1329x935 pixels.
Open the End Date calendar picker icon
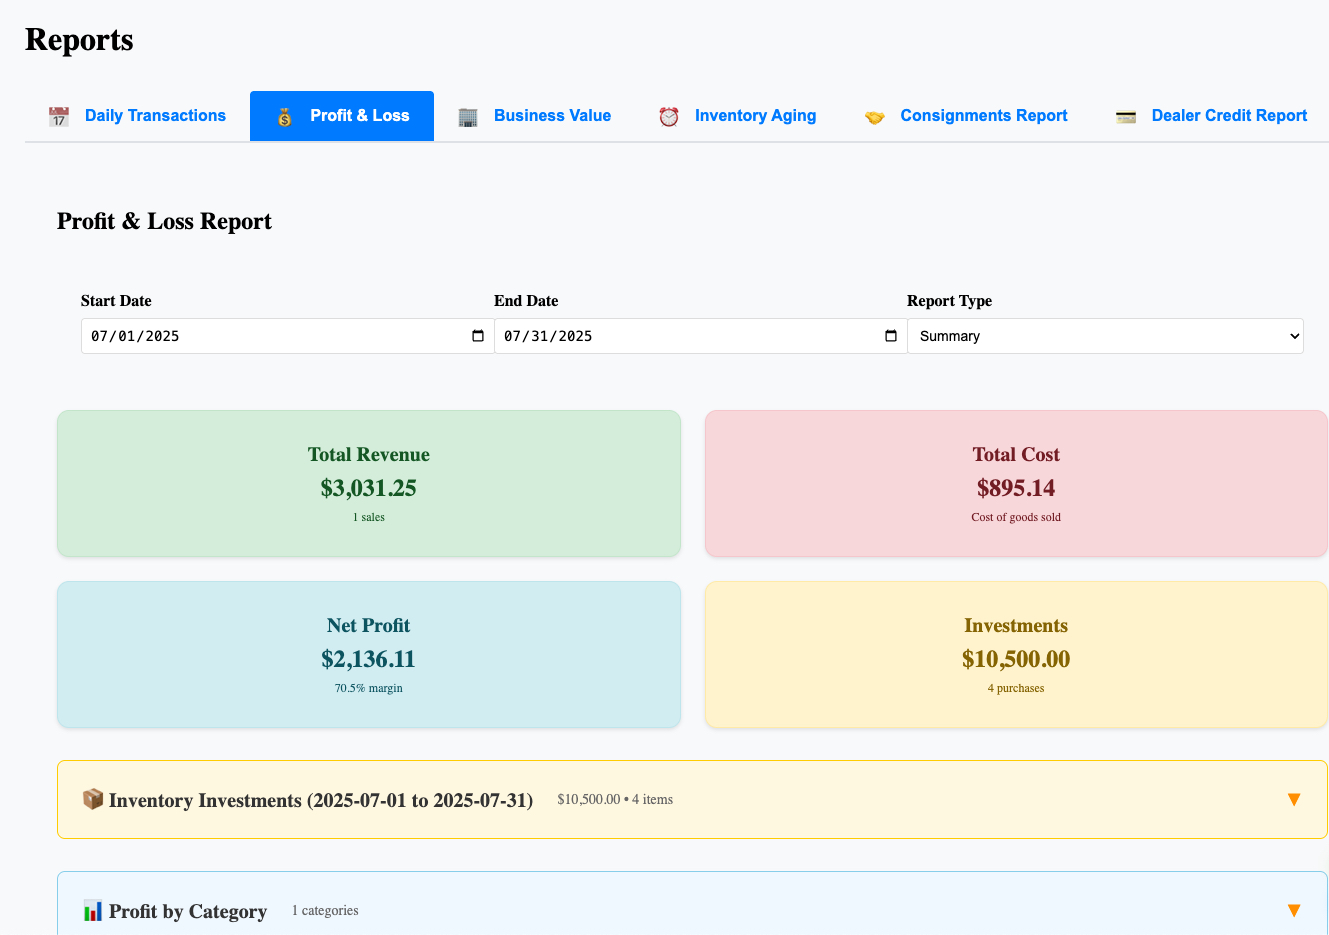(891, 336)
